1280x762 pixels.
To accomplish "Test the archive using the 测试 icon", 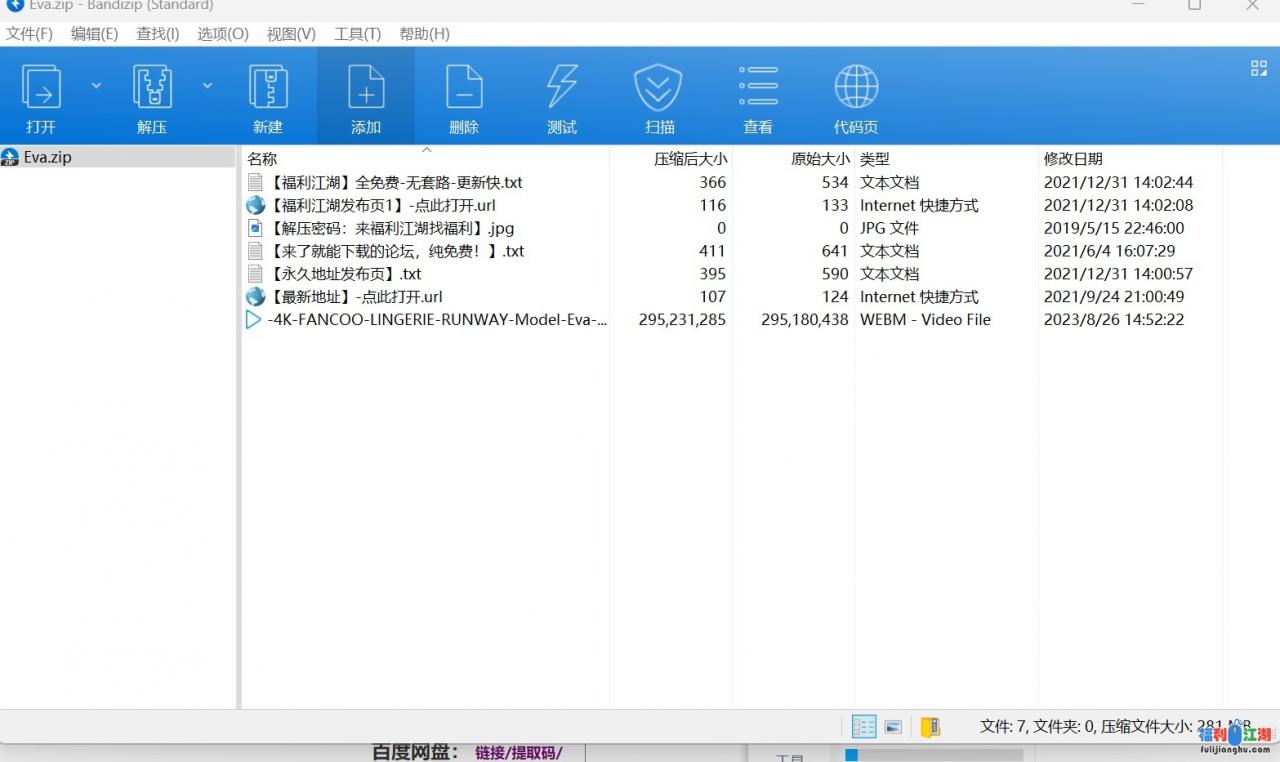I will click(561, 95).
